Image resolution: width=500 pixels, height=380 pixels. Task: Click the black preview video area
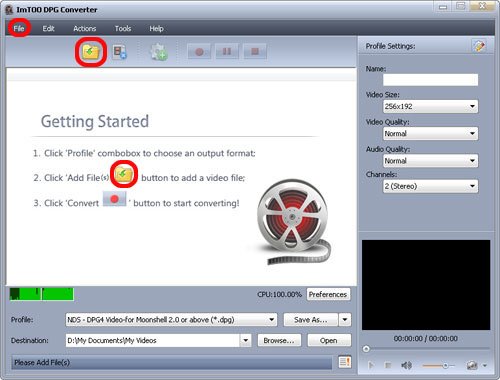point(426,285)
